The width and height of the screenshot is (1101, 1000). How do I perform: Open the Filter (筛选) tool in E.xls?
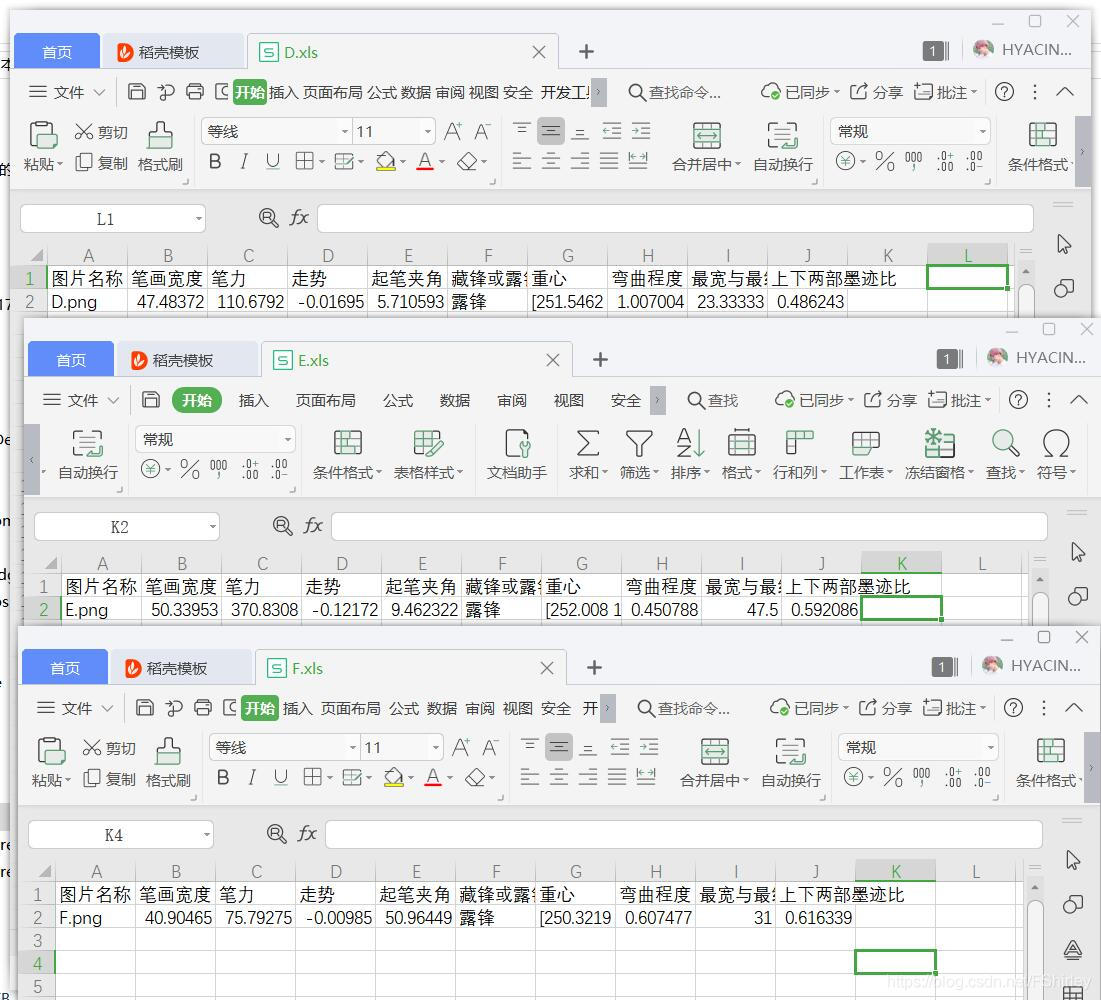[638, 453]
